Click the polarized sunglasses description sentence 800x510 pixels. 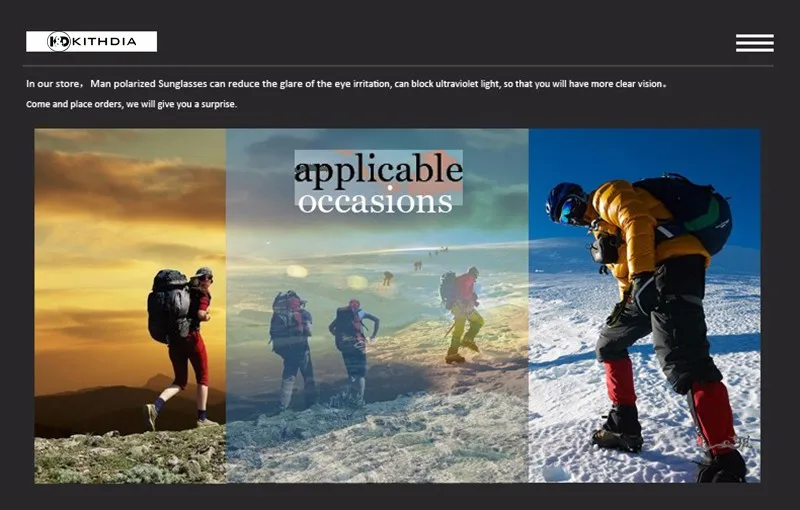[x=346, y=84]
